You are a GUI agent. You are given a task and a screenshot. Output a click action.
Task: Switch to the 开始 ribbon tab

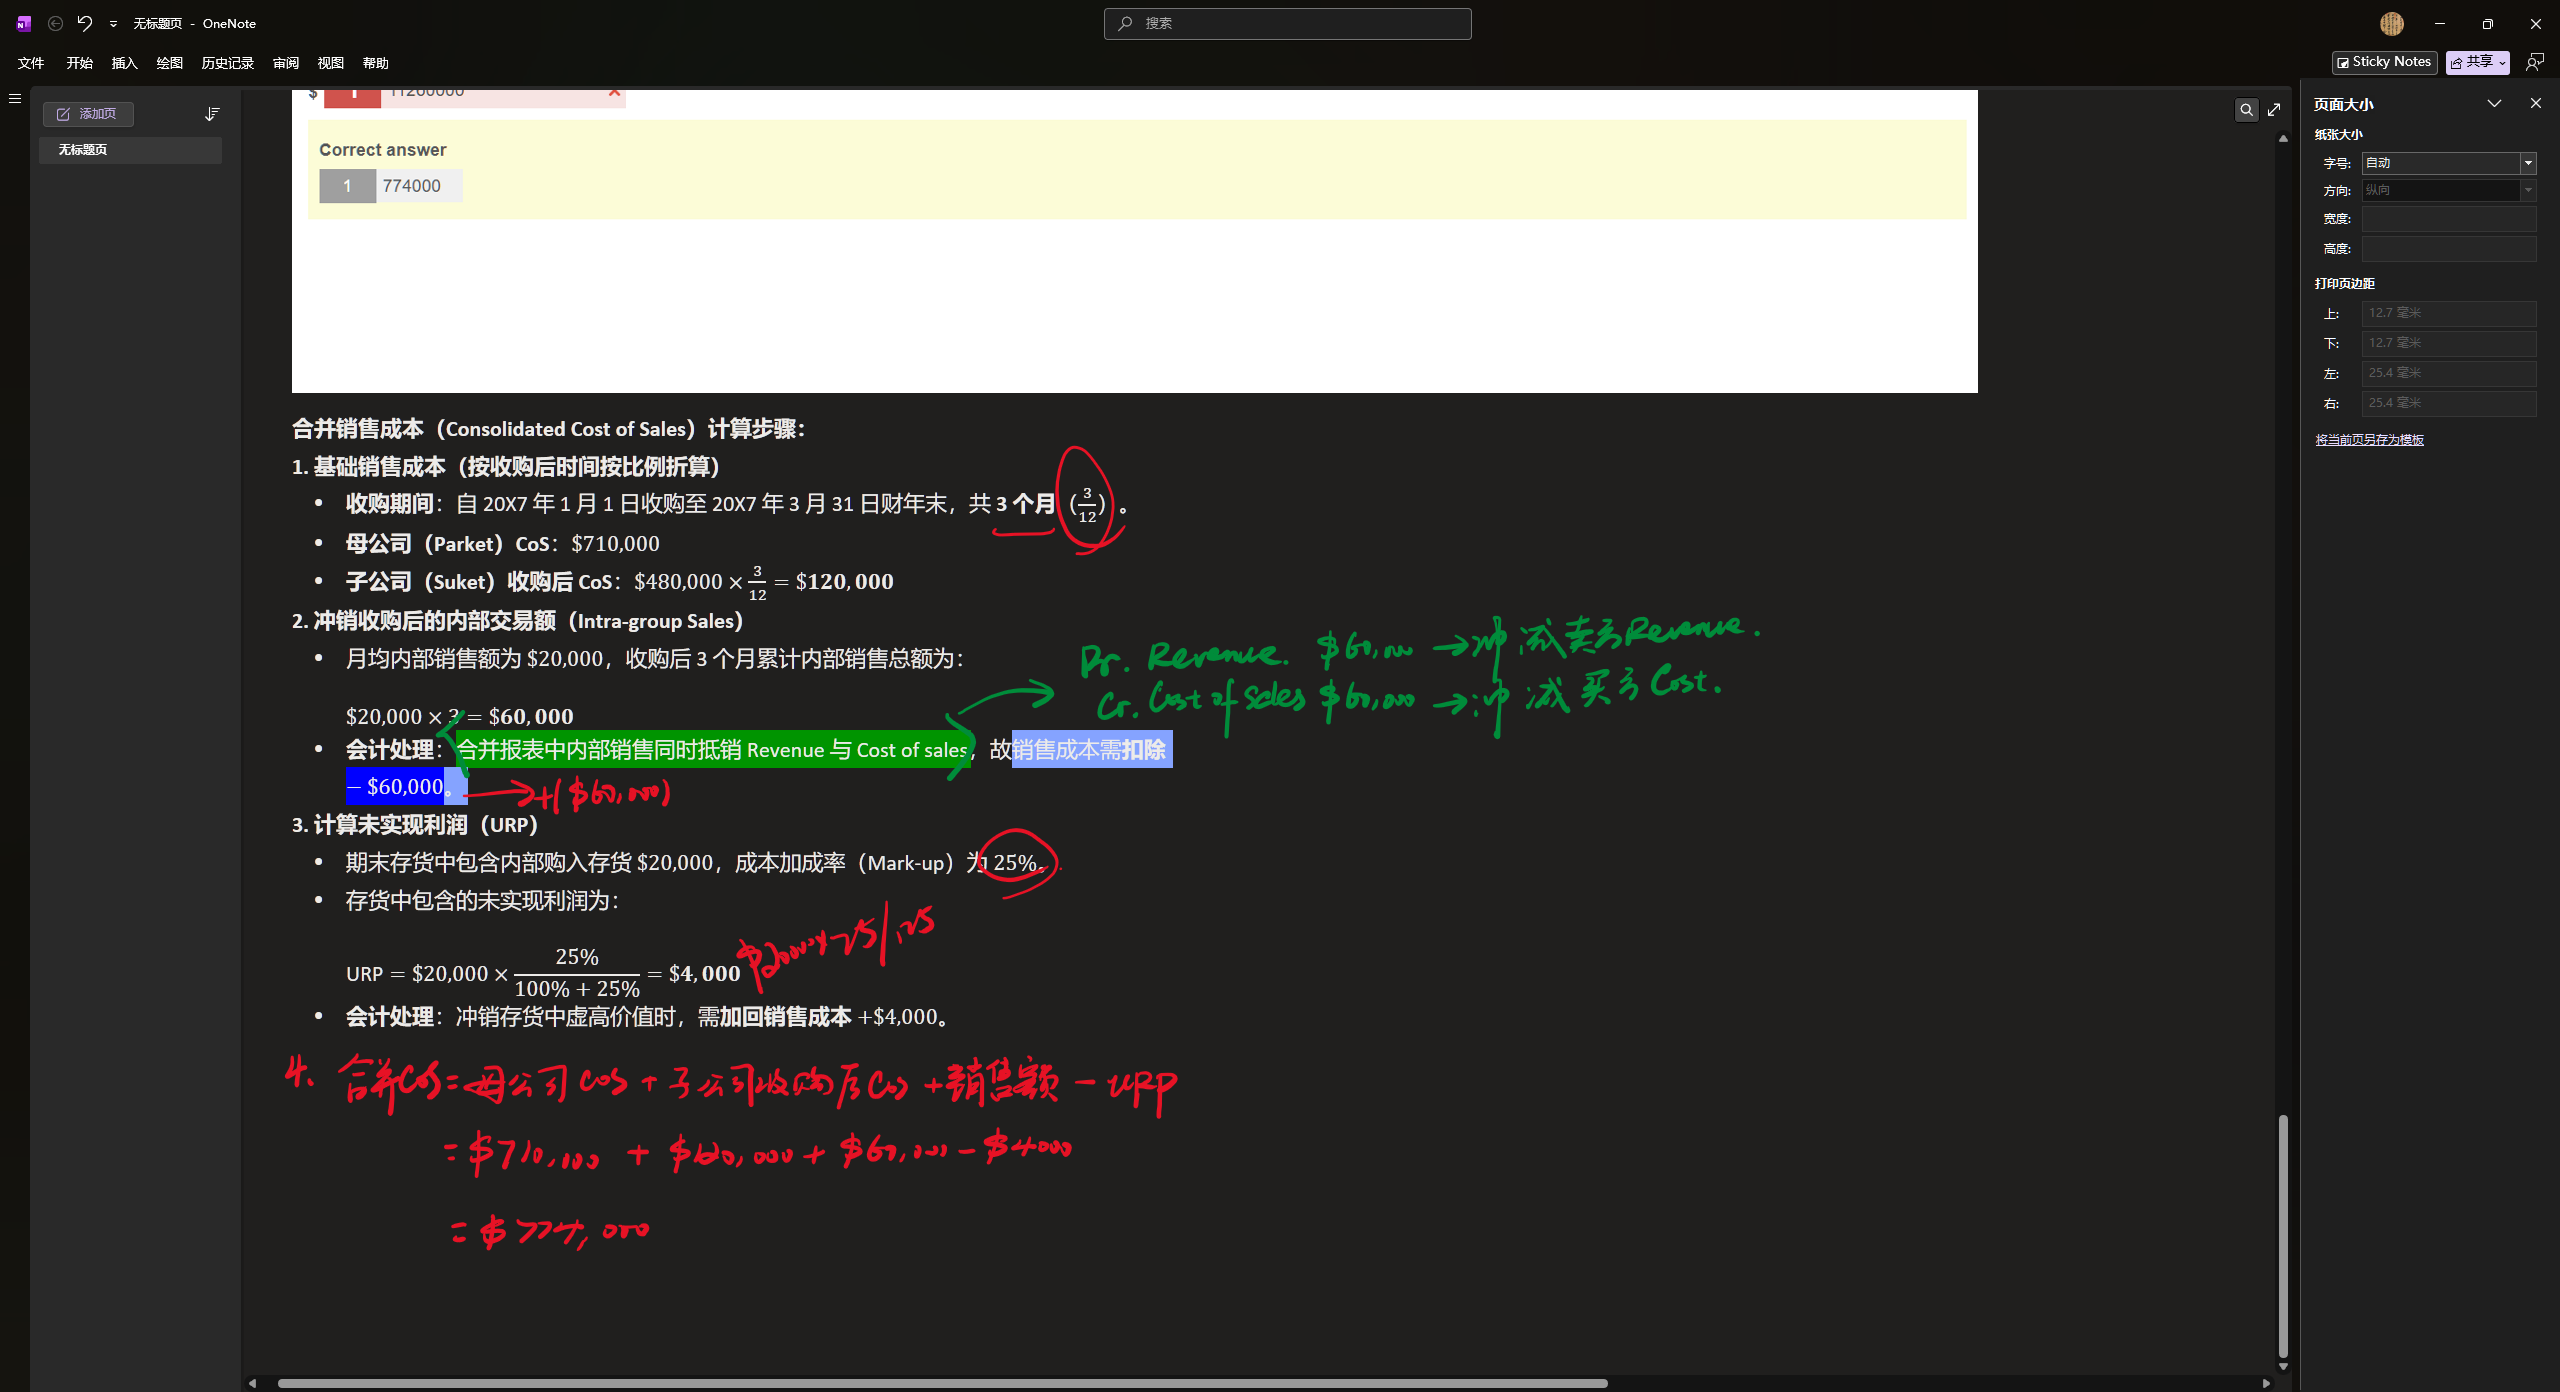coord(80,63)
